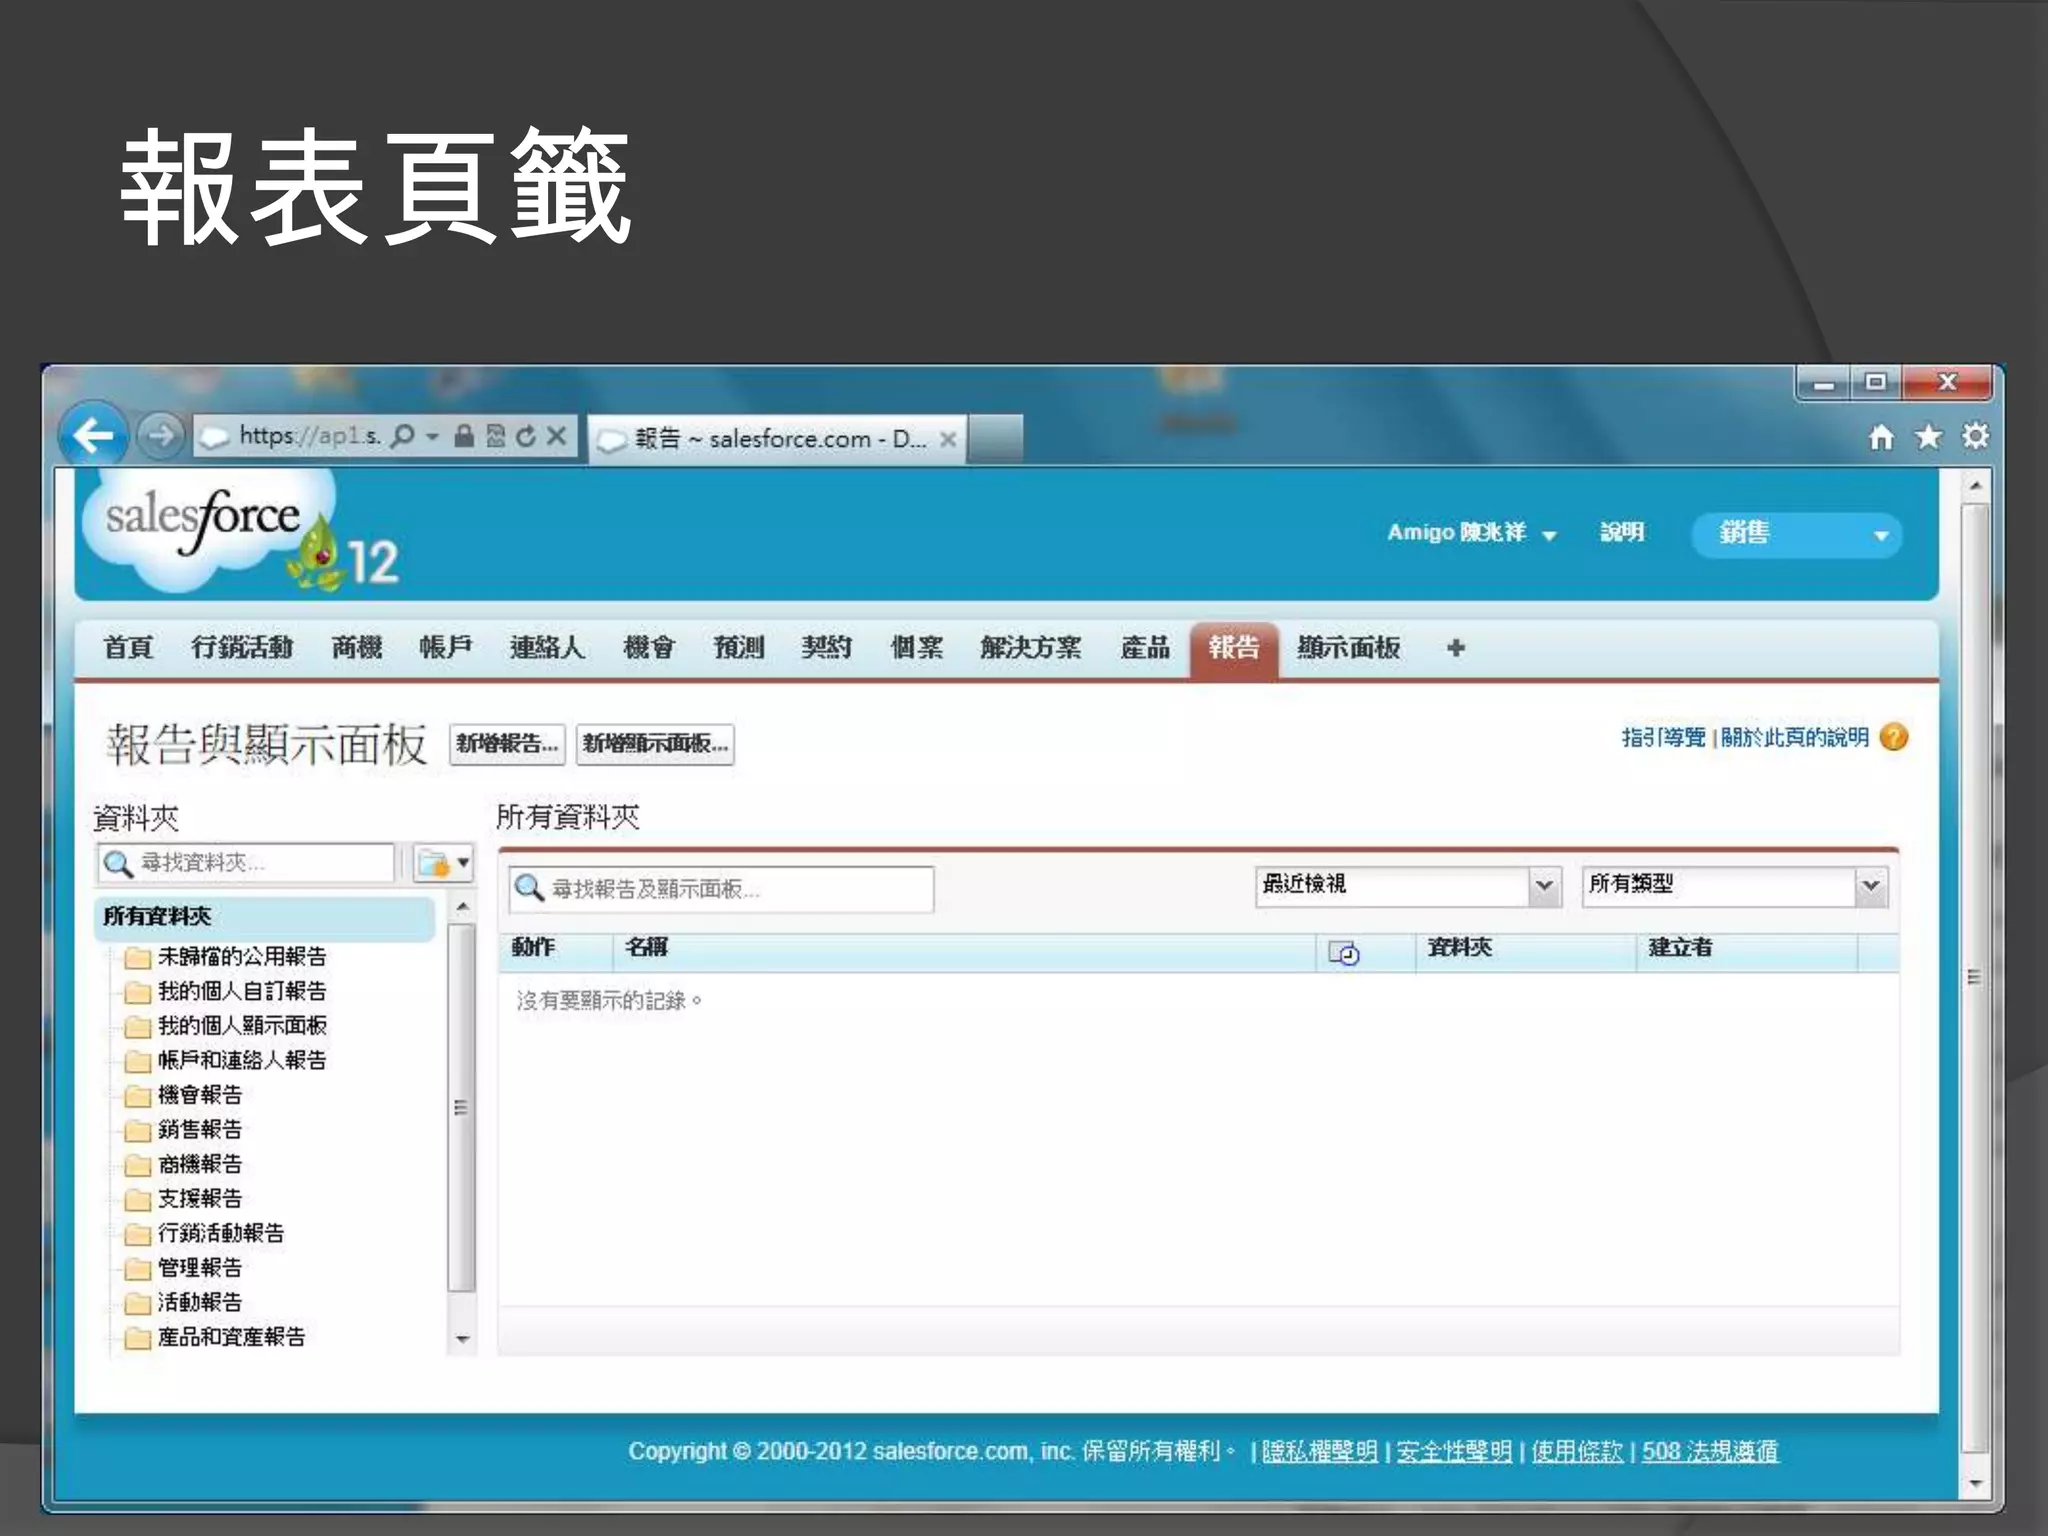Screen dimensions: 2048x1536
Task: Select 所有資料夾 in the folder list
Action: click(265, 917)
